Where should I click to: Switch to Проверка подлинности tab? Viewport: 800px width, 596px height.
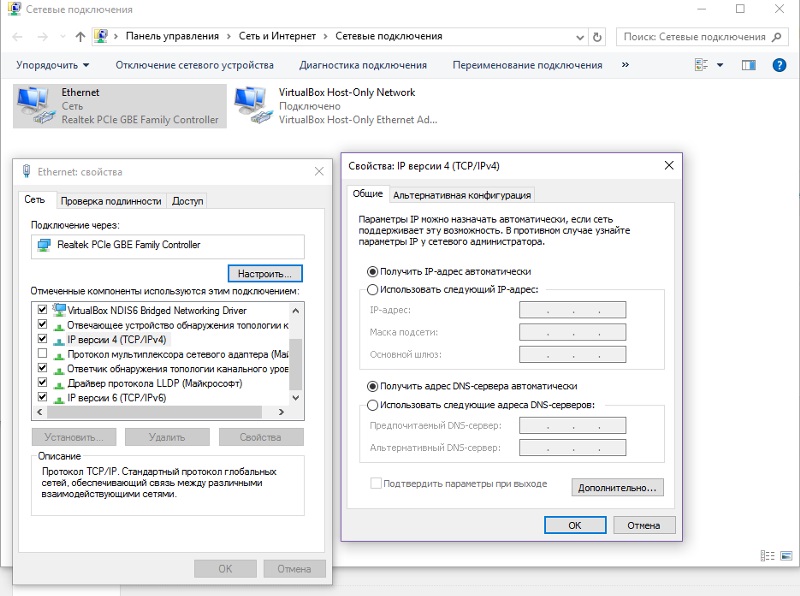111,201
